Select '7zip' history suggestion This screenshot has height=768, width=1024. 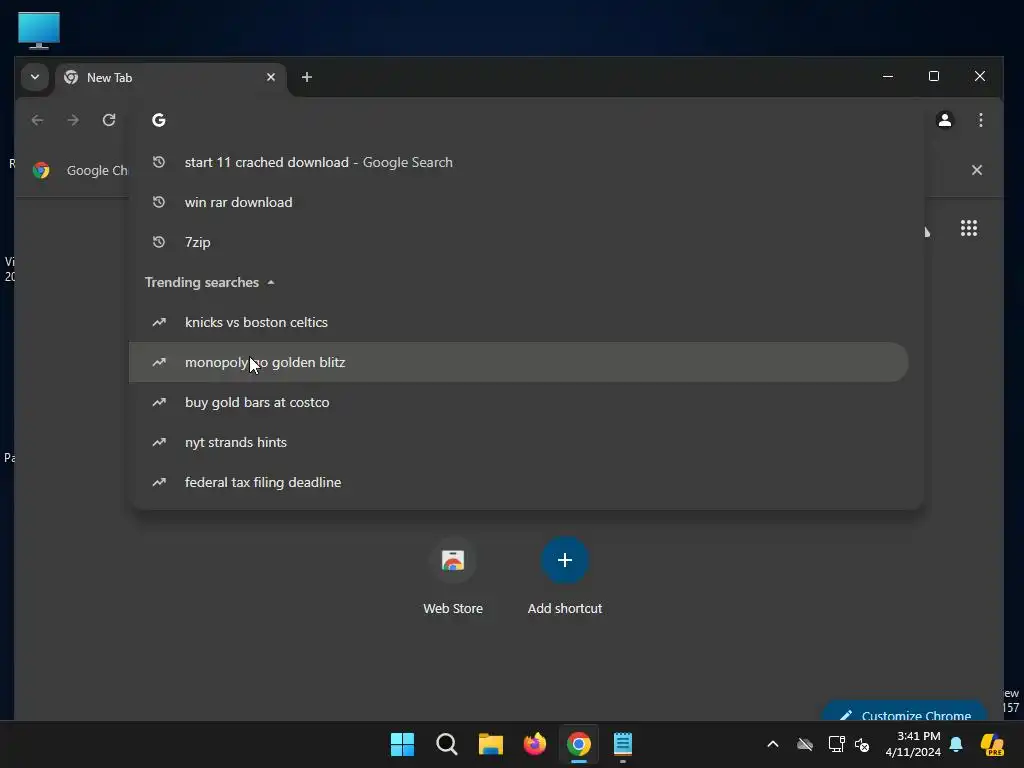[x=519, y=242]
